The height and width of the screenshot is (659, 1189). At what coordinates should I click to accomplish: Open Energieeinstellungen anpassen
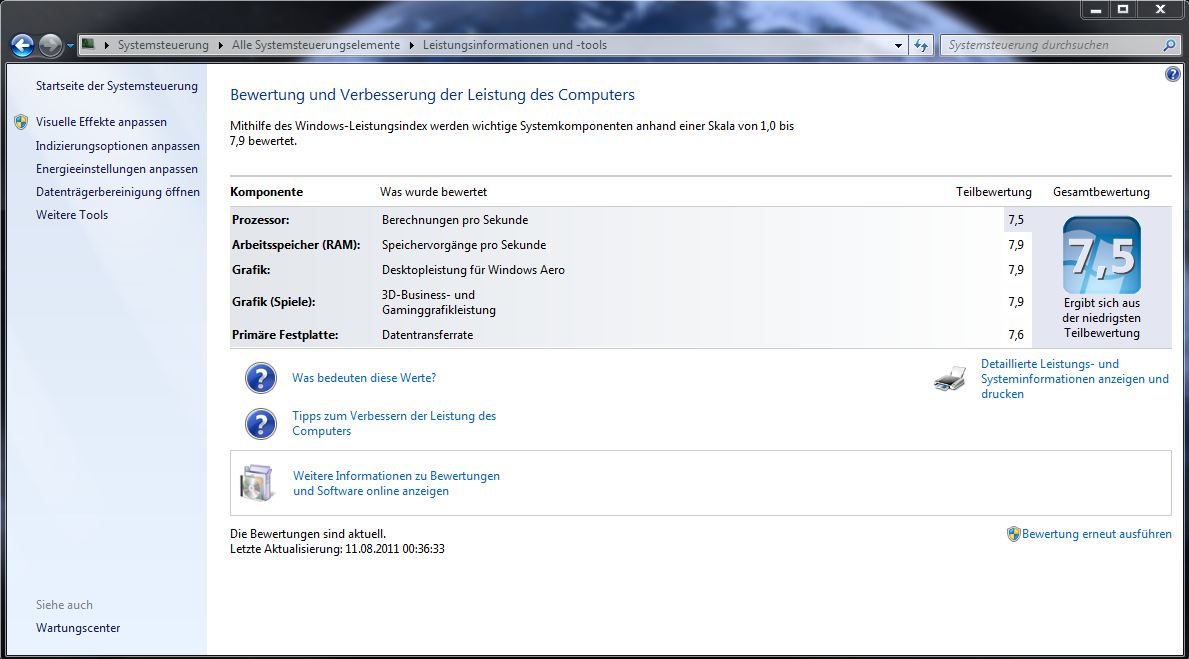point(117,169)
